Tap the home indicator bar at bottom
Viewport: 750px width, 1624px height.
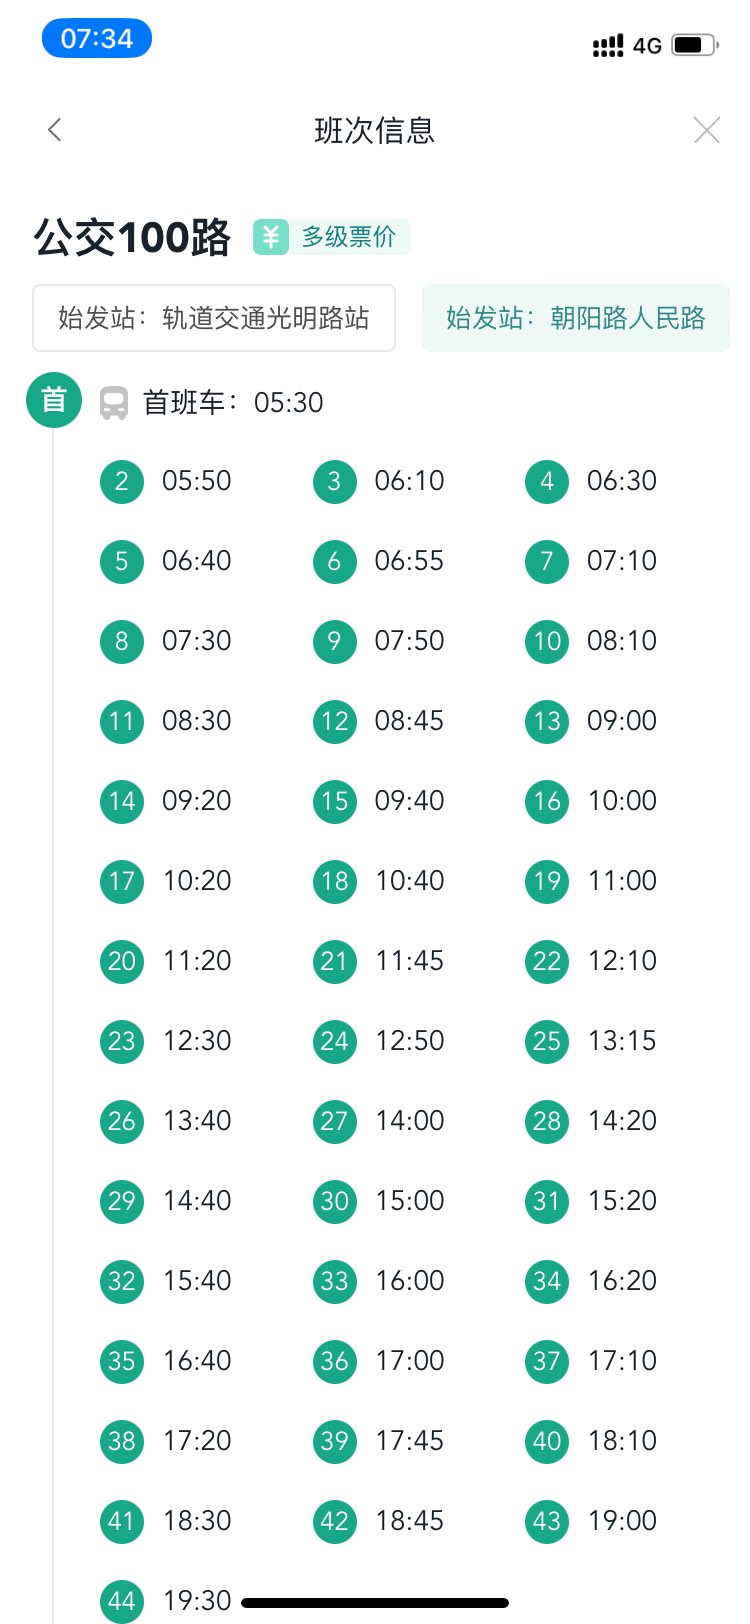coord(375,1603)
